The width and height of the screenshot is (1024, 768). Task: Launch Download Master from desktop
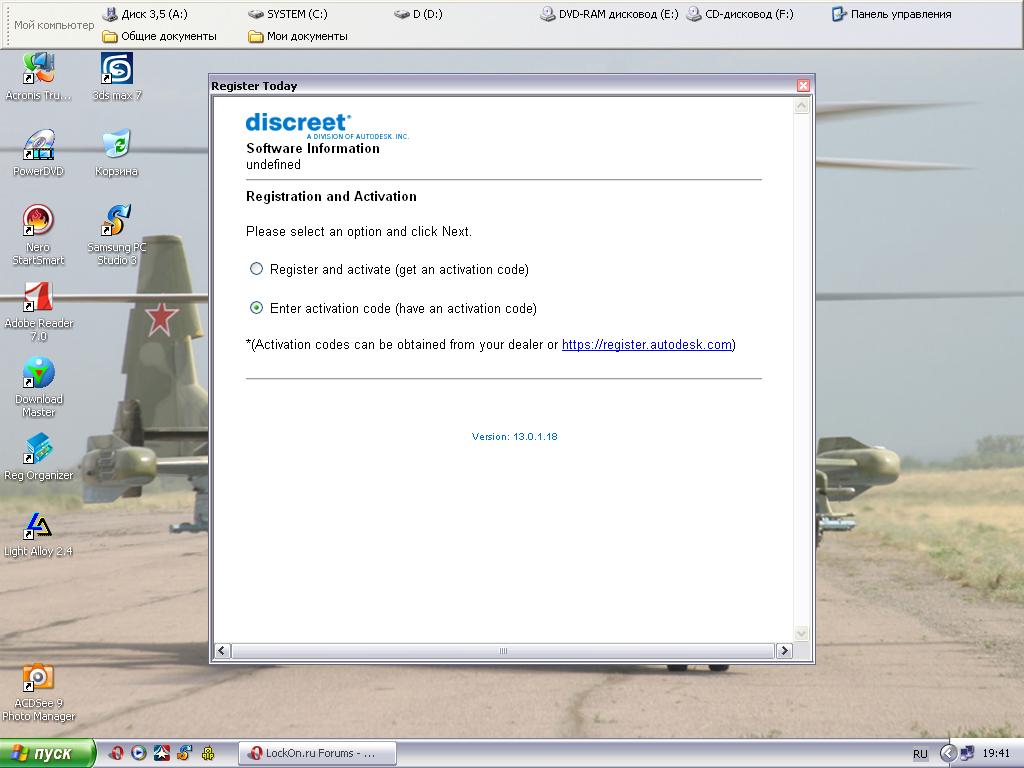click(x=39, y=387)
